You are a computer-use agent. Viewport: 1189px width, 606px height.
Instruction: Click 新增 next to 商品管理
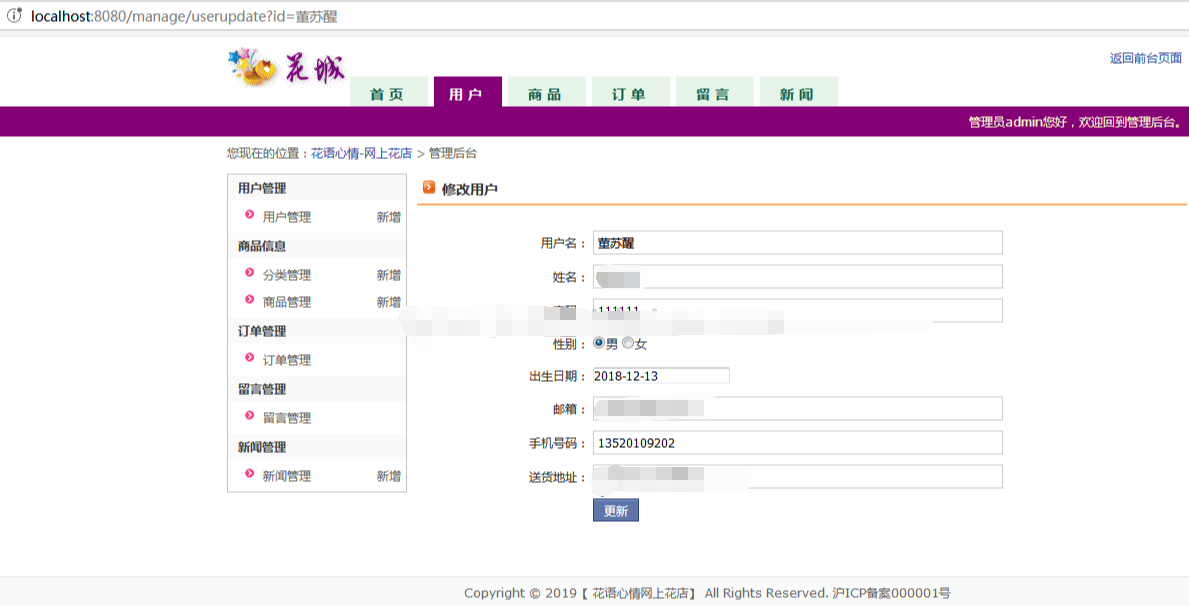pos(388,302)
